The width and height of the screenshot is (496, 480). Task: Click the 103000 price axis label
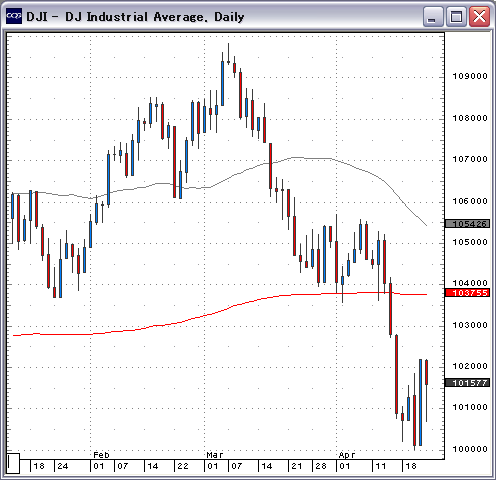click(x=470, y=325)
